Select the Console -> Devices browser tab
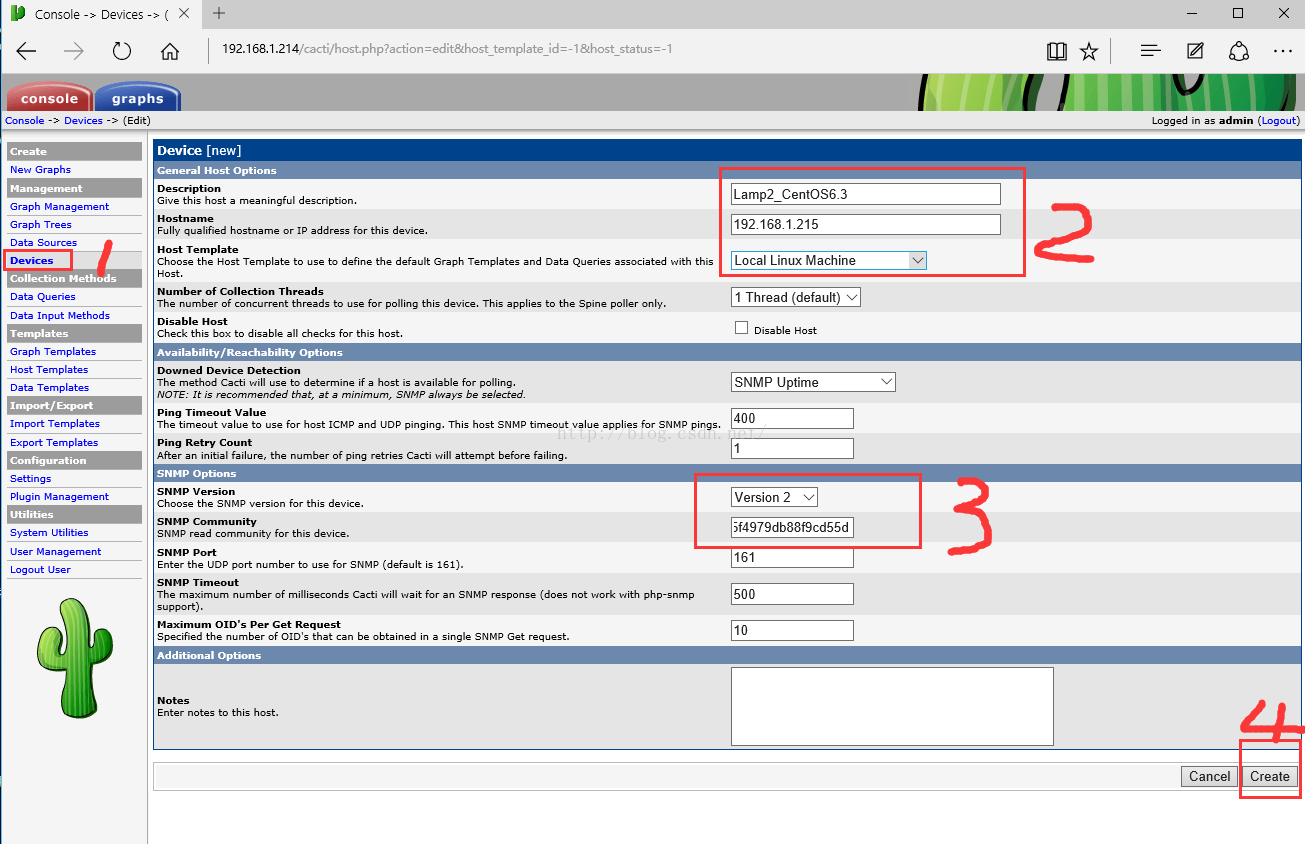This screenshot has height=844, width=1305. click(100, 14)
